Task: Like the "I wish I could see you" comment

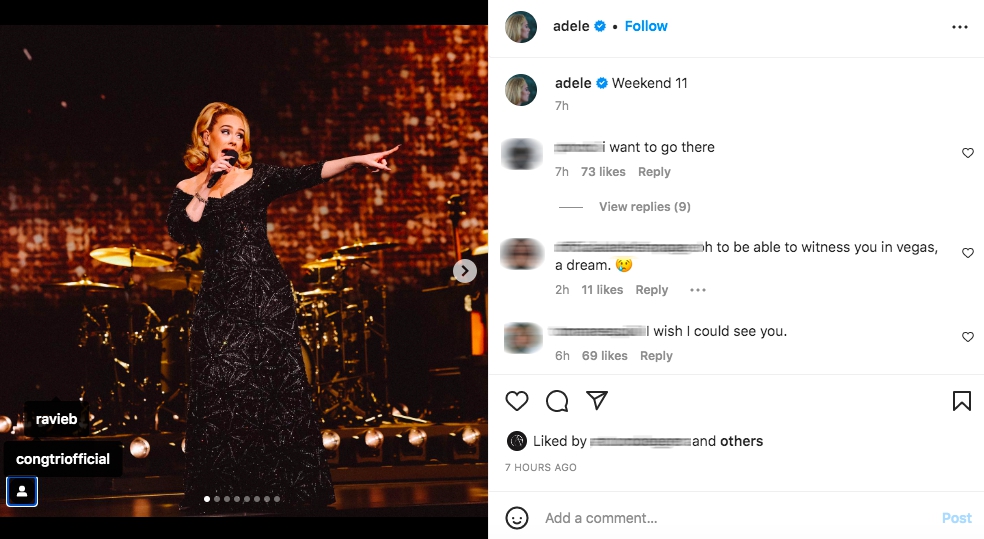Action: tap(967, 337)
